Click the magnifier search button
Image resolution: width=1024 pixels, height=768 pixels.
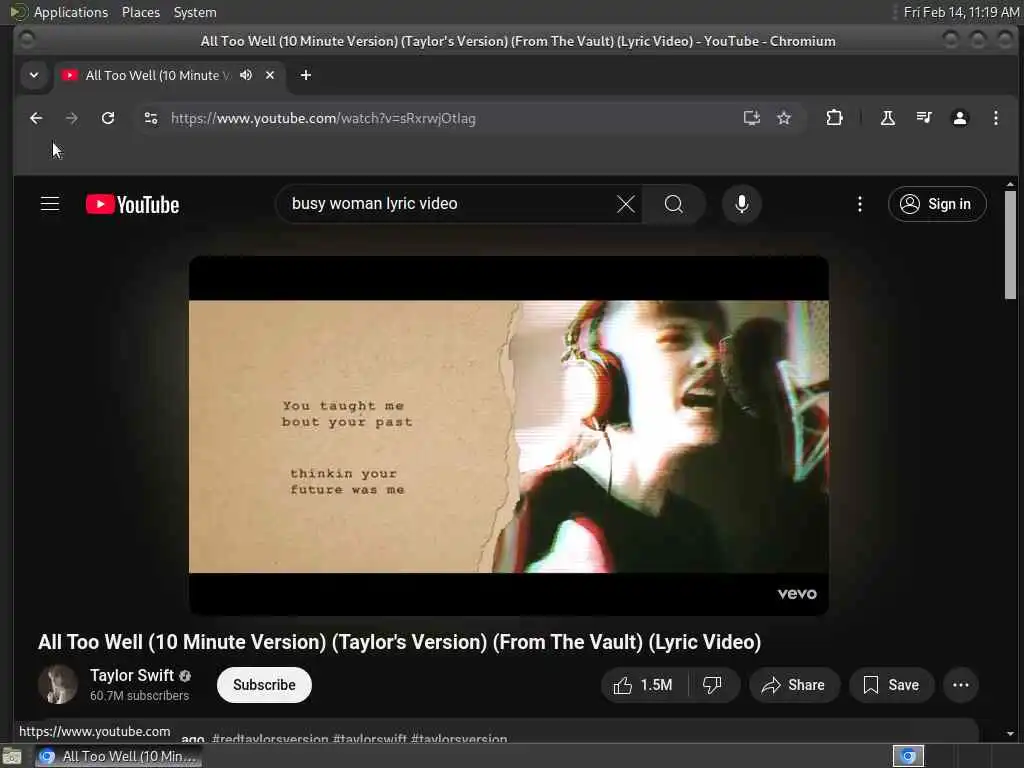pos(674,204)
